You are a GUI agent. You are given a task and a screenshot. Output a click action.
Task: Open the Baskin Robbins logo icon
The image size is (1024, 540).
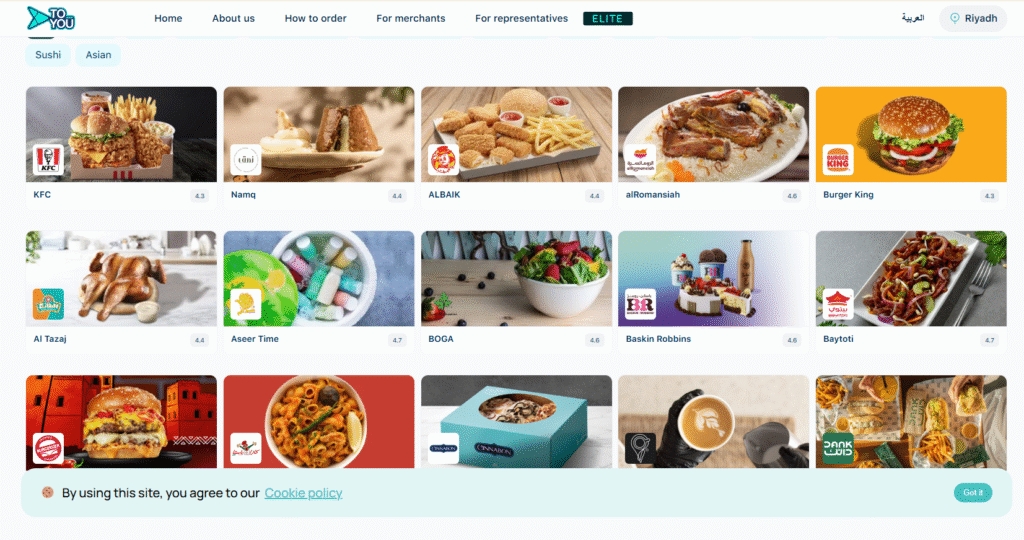tap(641, 304)
